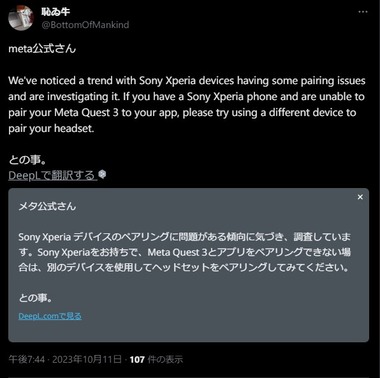Click the 午後7:44 post time
Image resolution: width=380 pixels, height=378 pixels.
(x=26, y=359)
